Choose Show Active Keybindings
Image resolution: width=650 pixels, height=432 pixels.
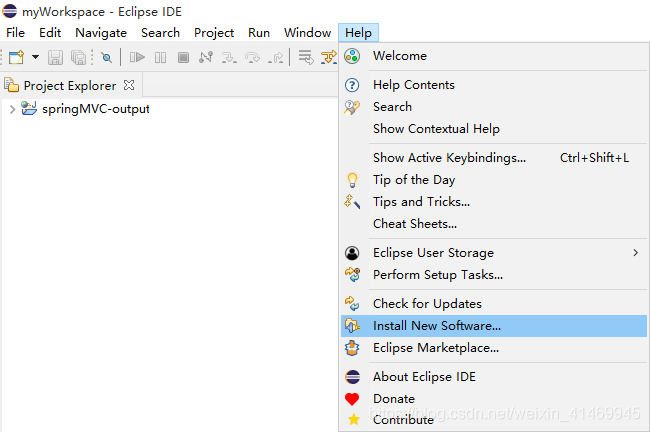[x=494, y=158]
